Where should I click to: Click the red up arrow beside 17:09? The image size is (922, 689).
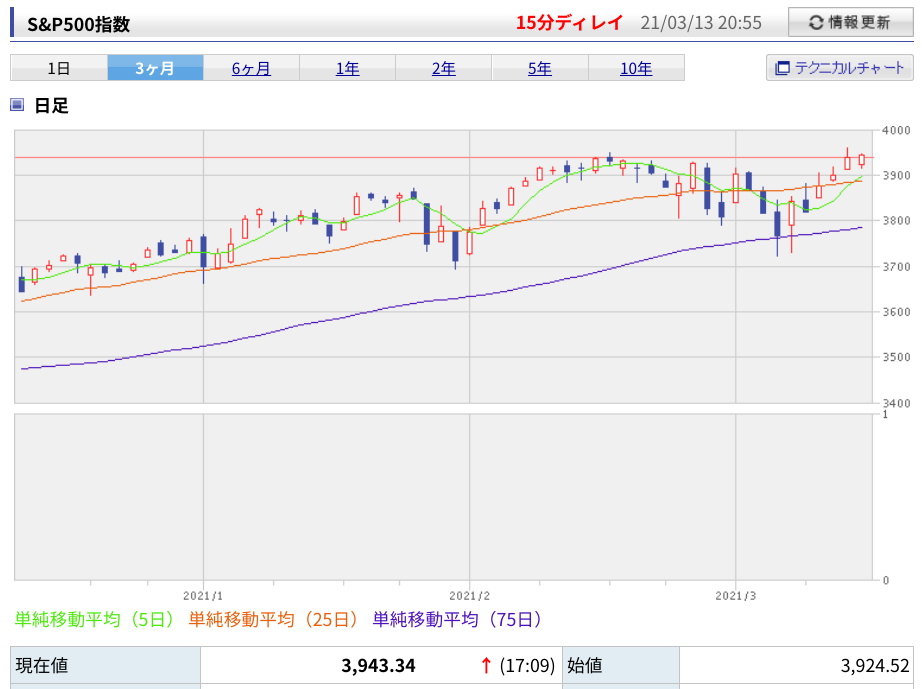pyautogui.click(x=486, y=665)
